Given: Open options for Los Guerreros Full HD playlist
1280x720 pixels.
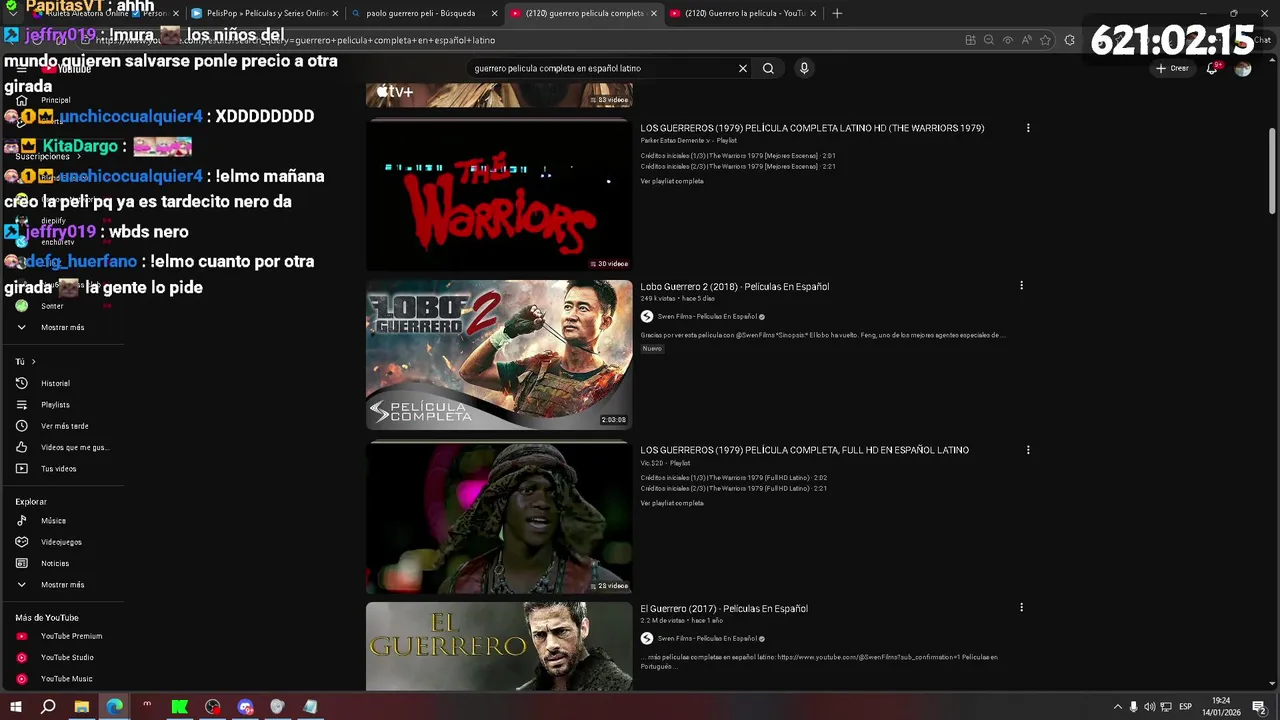Looking at the screenshot, I should tap(1028, 450).
